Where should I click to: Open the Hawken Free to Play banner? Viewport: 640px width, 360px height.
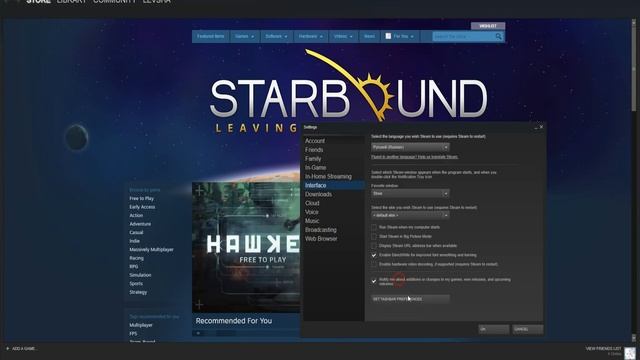click(x=246, y=247)
